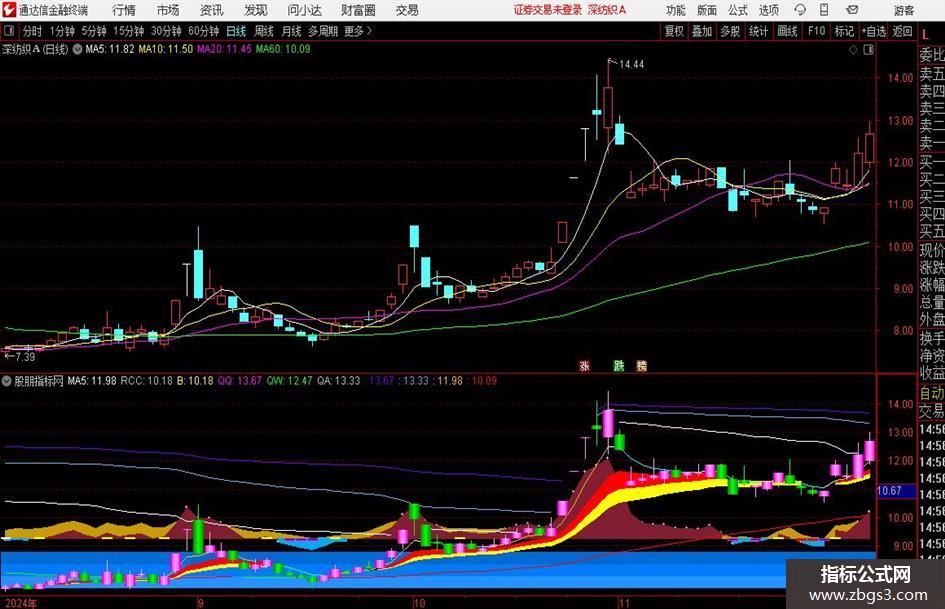Click the 叠加 overlay button
The height and width of the screenshot is (609, 945).
(702, 31)
